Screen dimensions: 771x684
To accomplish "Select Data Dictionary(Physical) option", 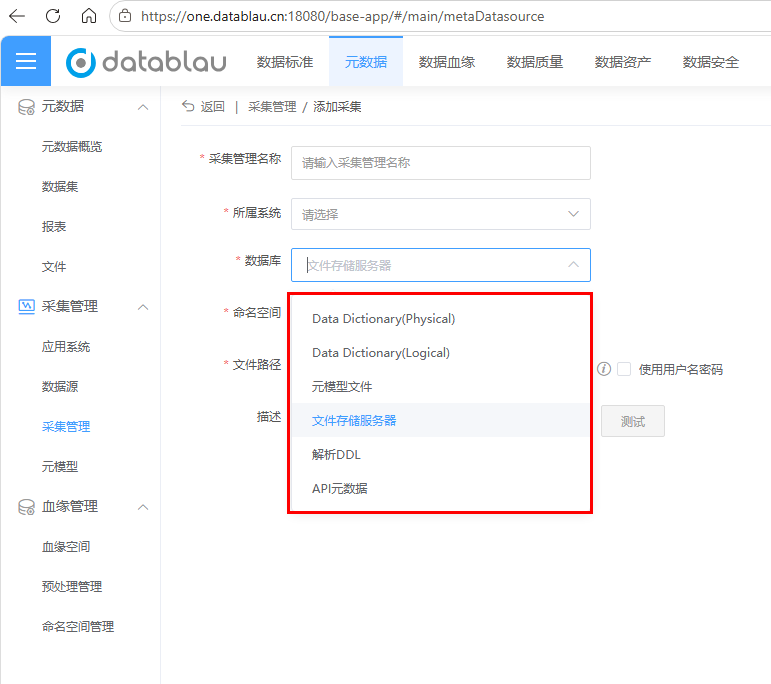I will point(441,319).
